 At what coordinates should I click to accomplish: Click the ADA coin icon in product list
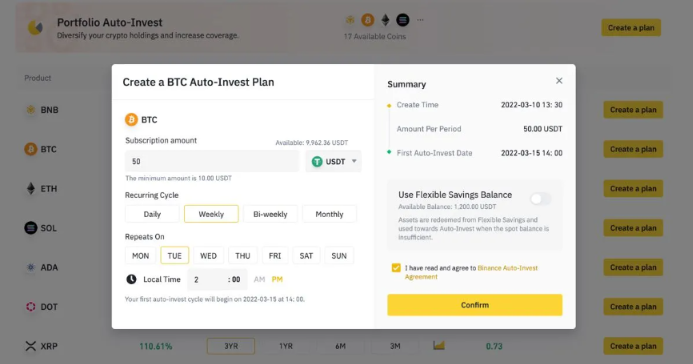click(x=30, y=267)
